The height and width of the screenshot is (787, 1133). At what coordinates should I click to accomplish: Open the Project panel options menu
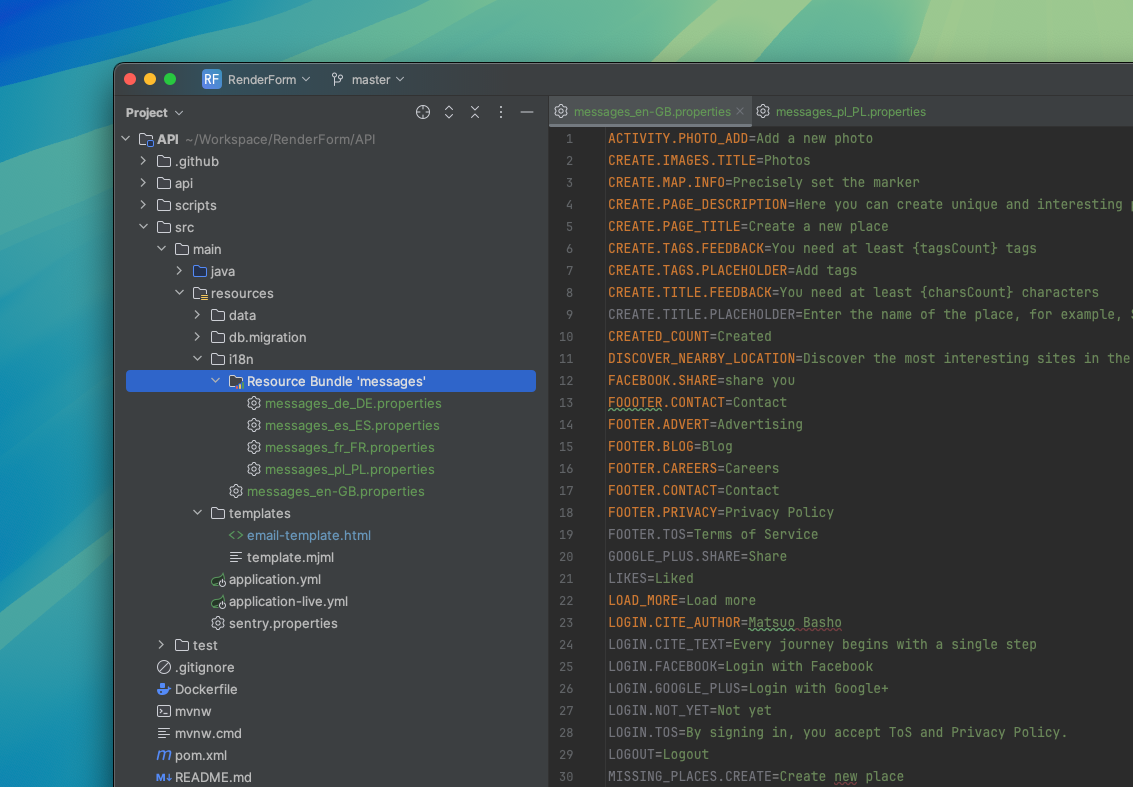501,112
